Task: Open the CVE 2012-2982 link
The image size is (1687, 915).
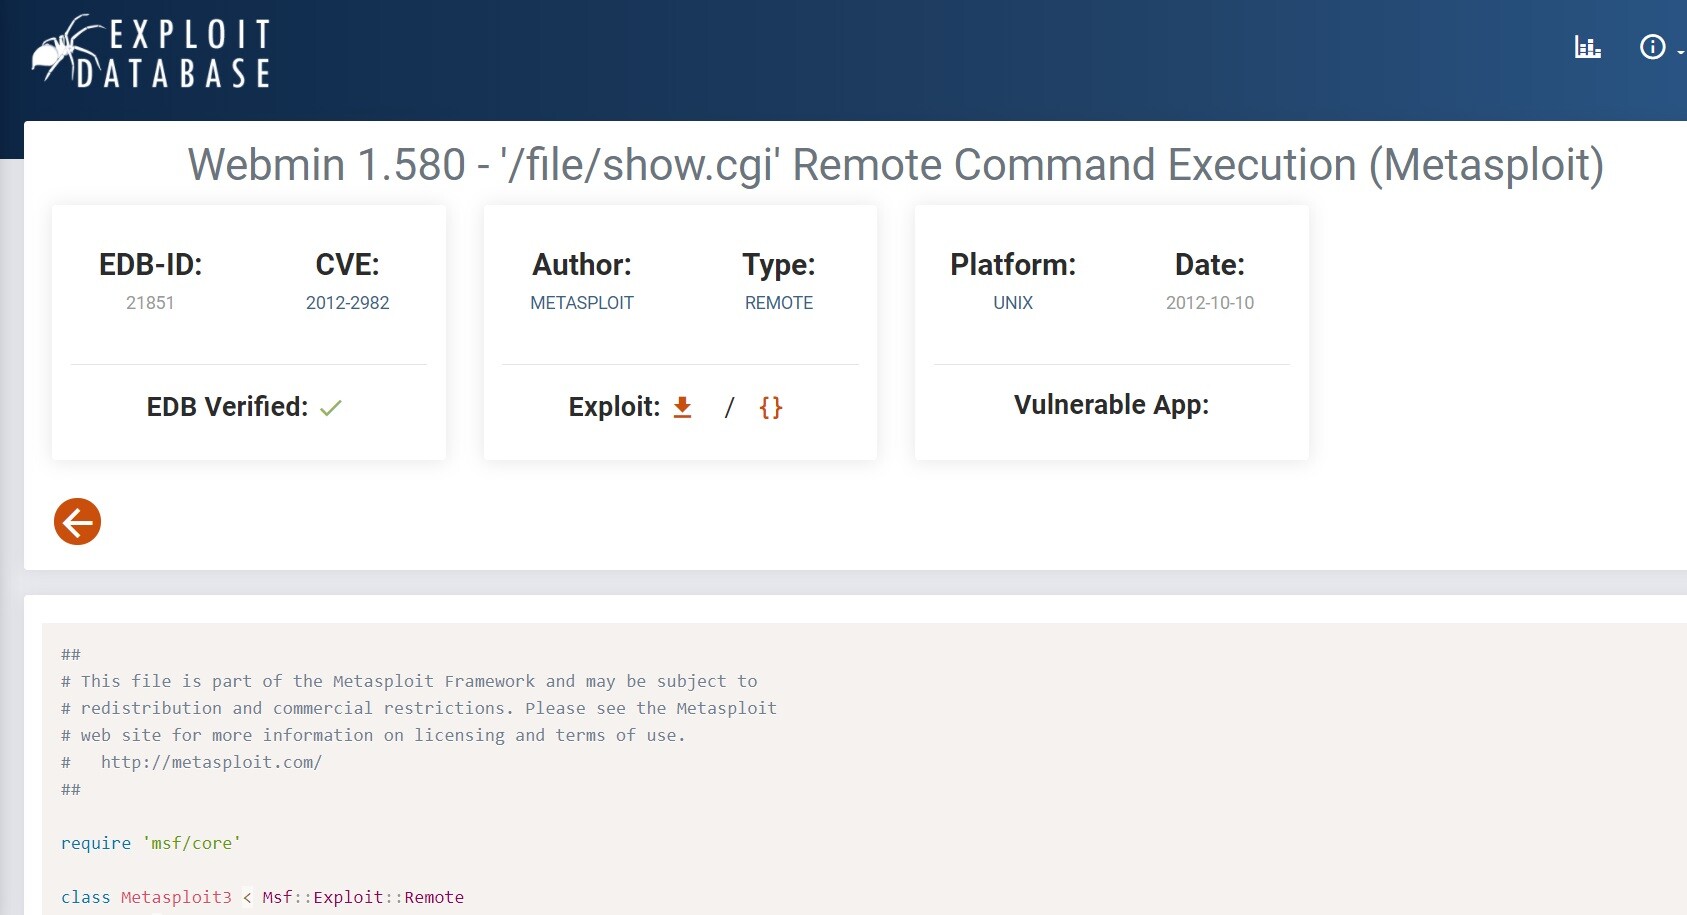Action: pos(347,303)
